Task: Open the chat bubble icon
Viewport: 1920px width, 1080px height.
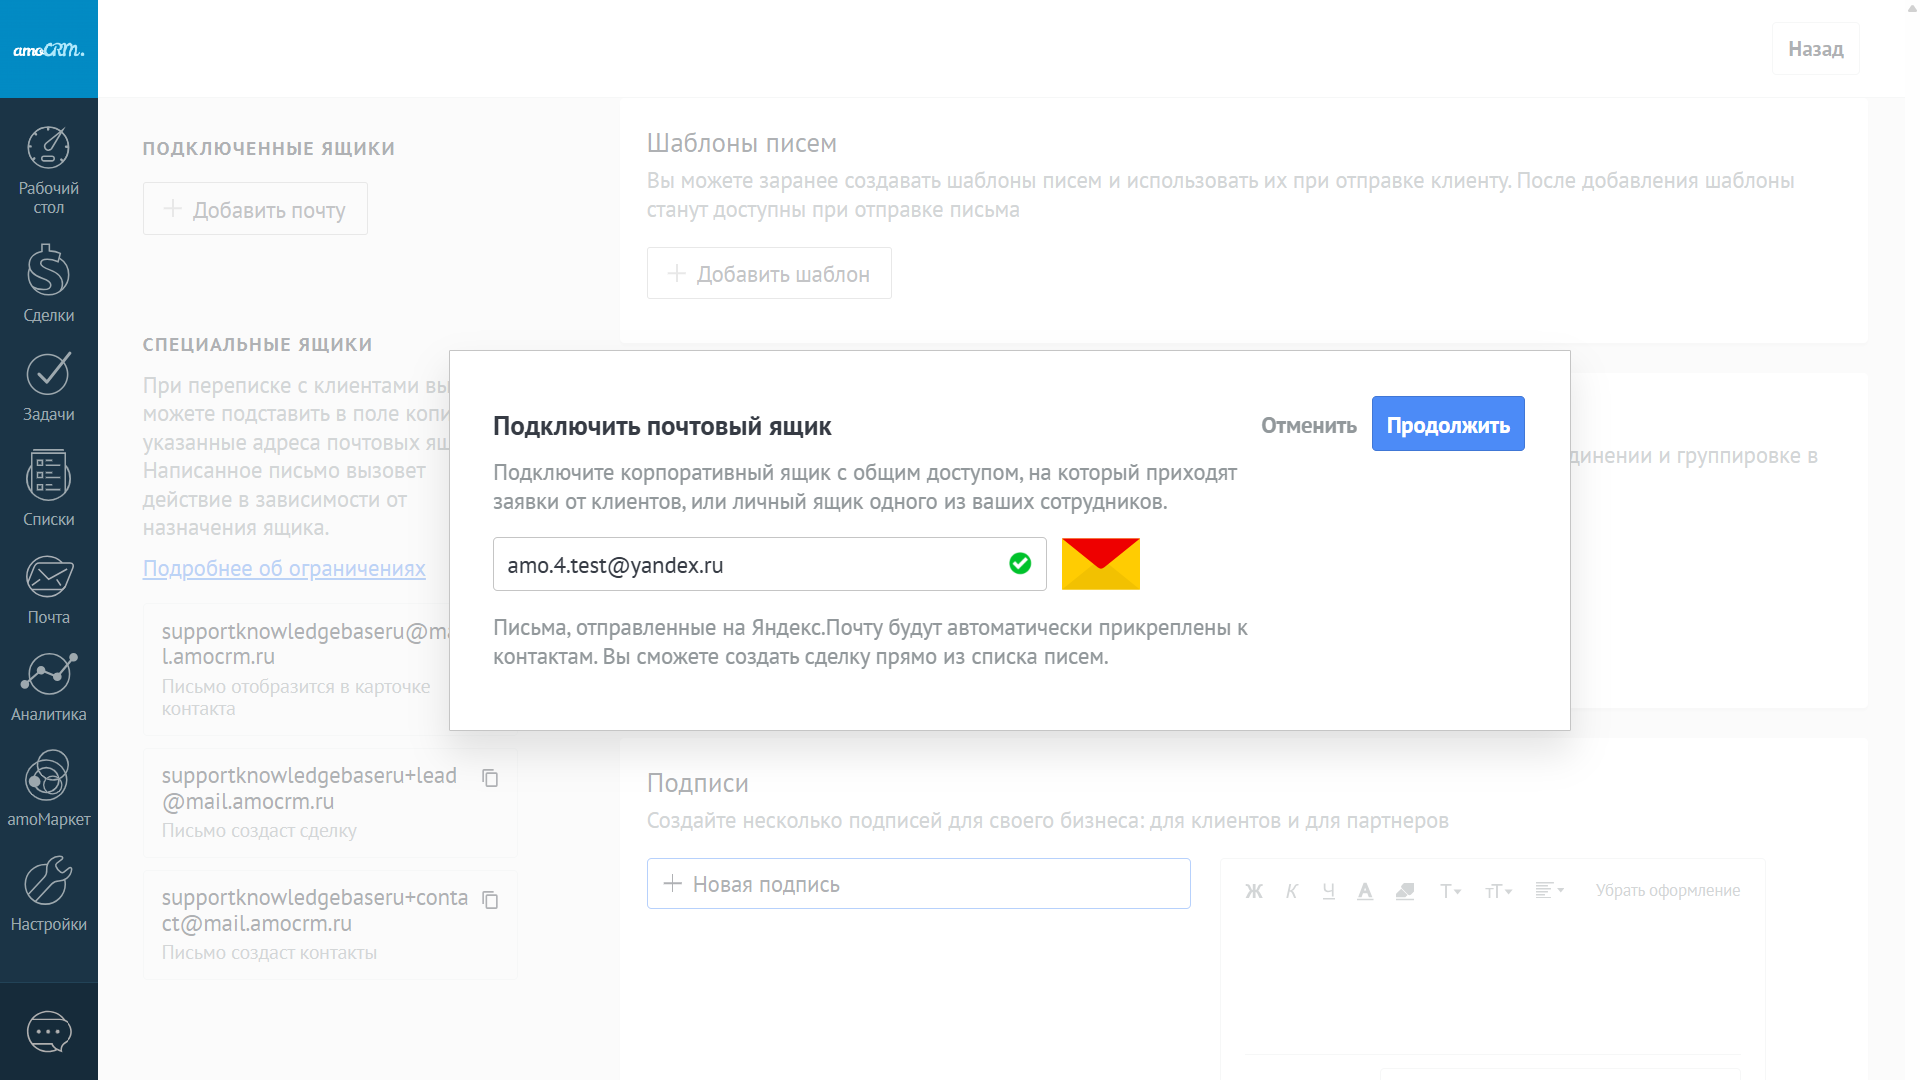Action: coord(48,1031)
